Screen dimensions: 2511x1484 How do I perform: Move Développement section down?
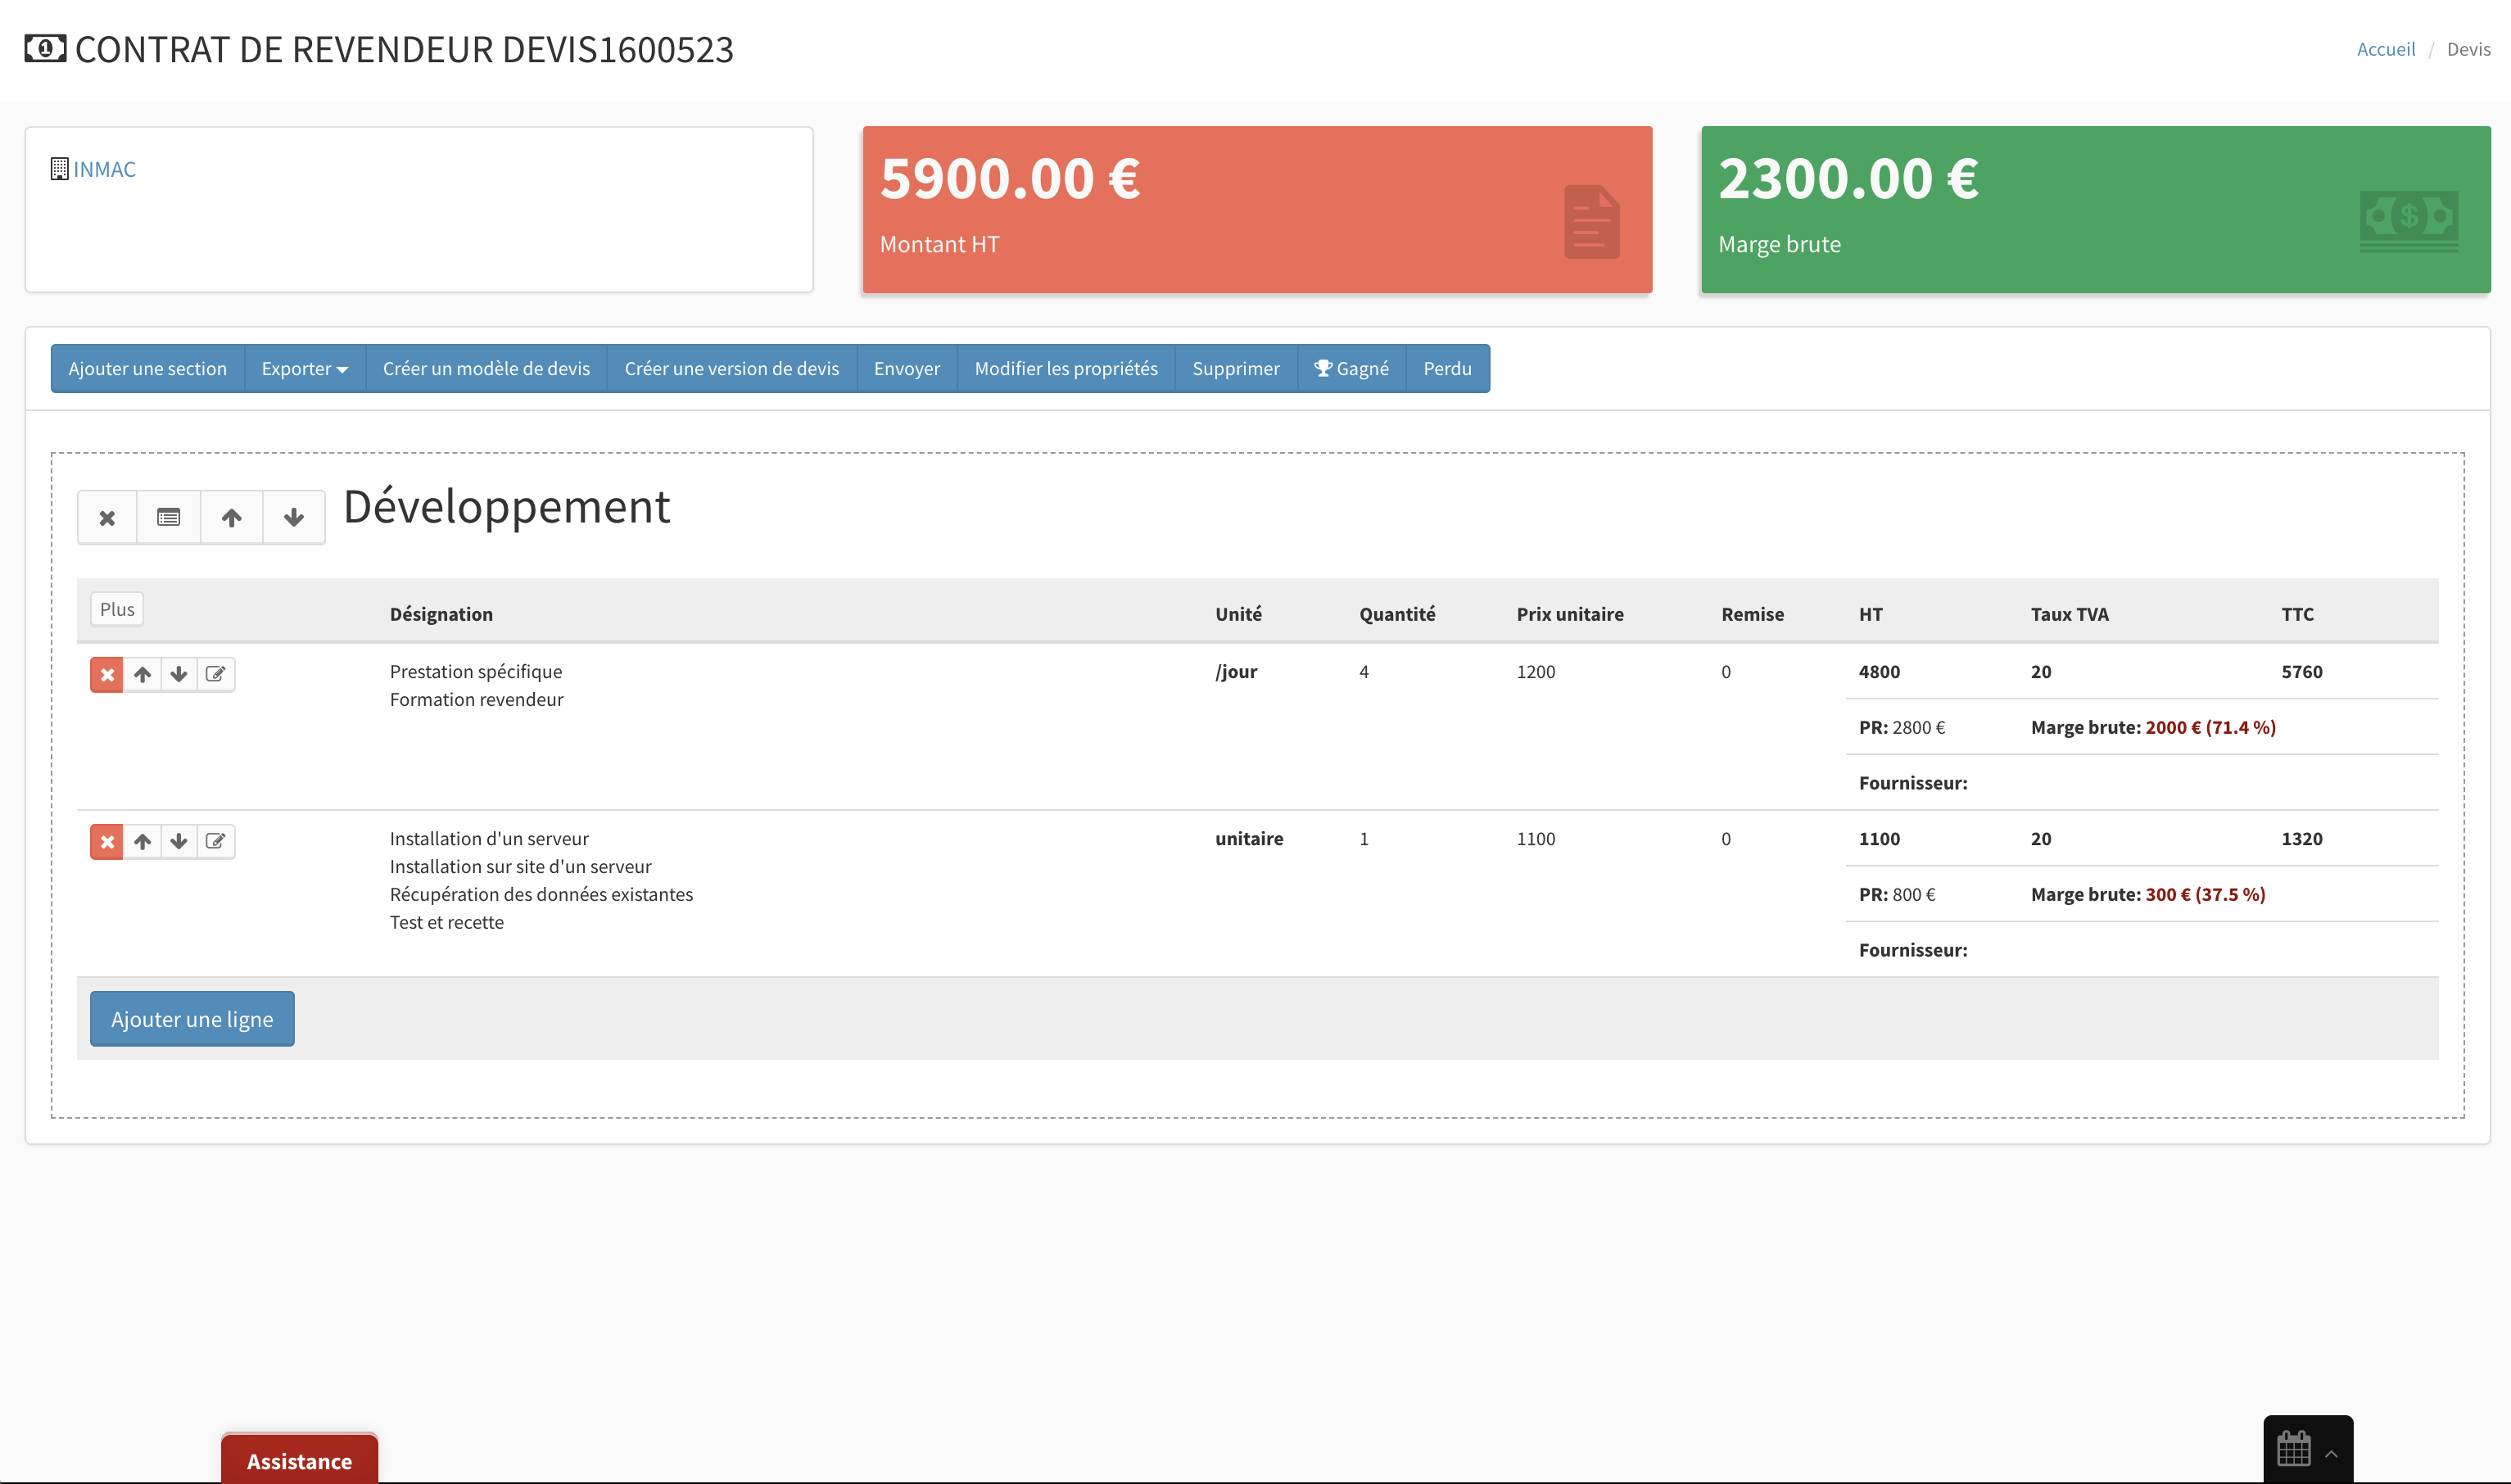293,517
